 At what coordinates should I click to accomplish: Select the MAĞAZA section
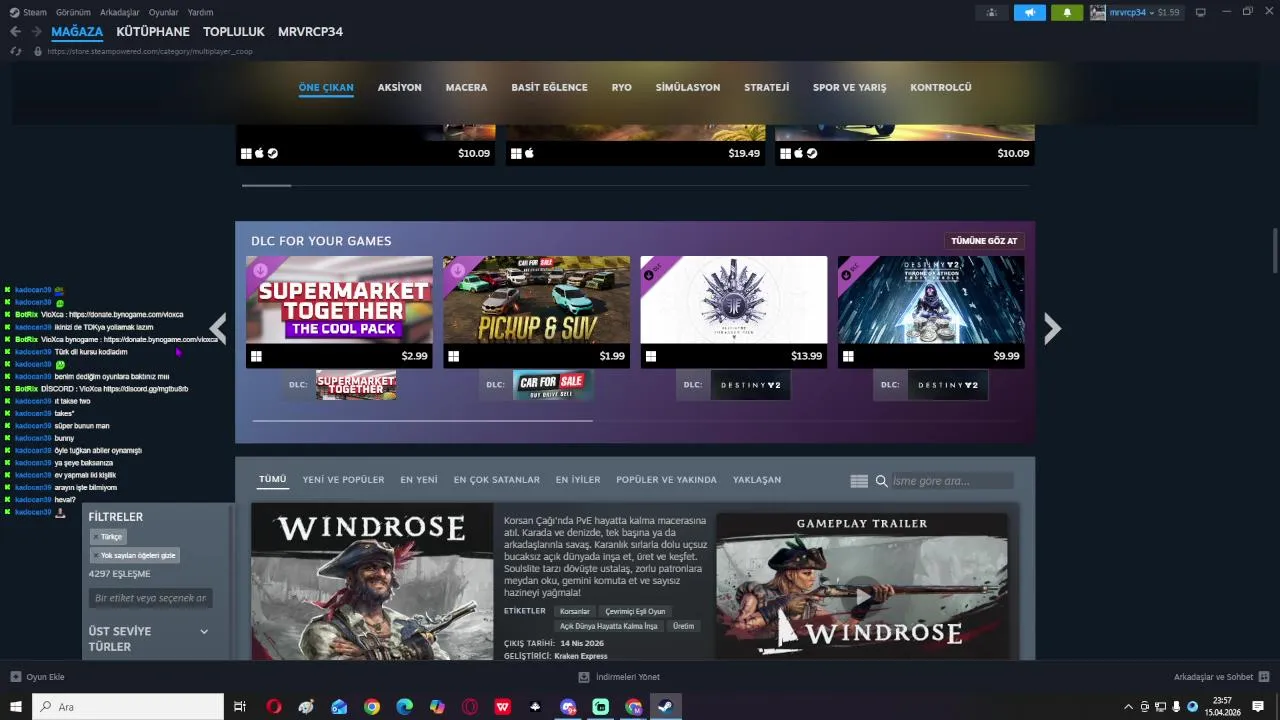tap(77, 32)
